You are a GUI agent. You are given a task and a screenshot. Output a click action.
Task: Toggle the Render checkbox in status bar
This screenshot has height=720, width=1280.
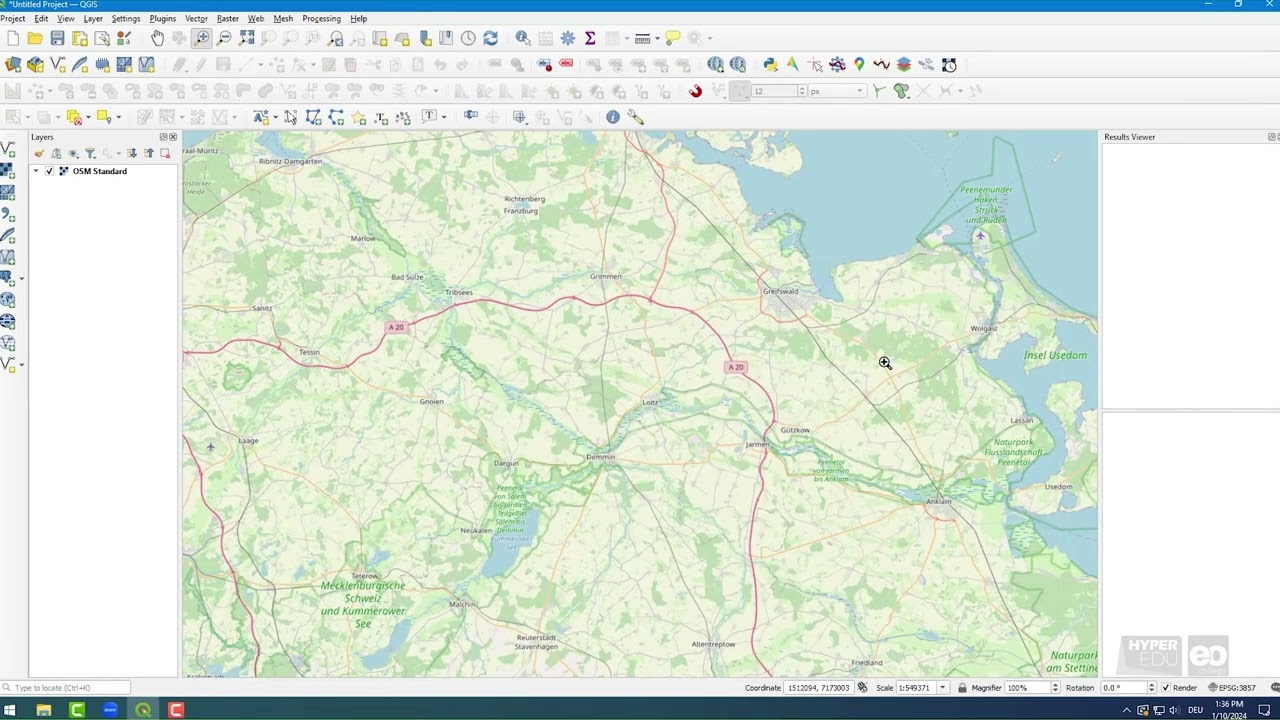[1165, 688]
